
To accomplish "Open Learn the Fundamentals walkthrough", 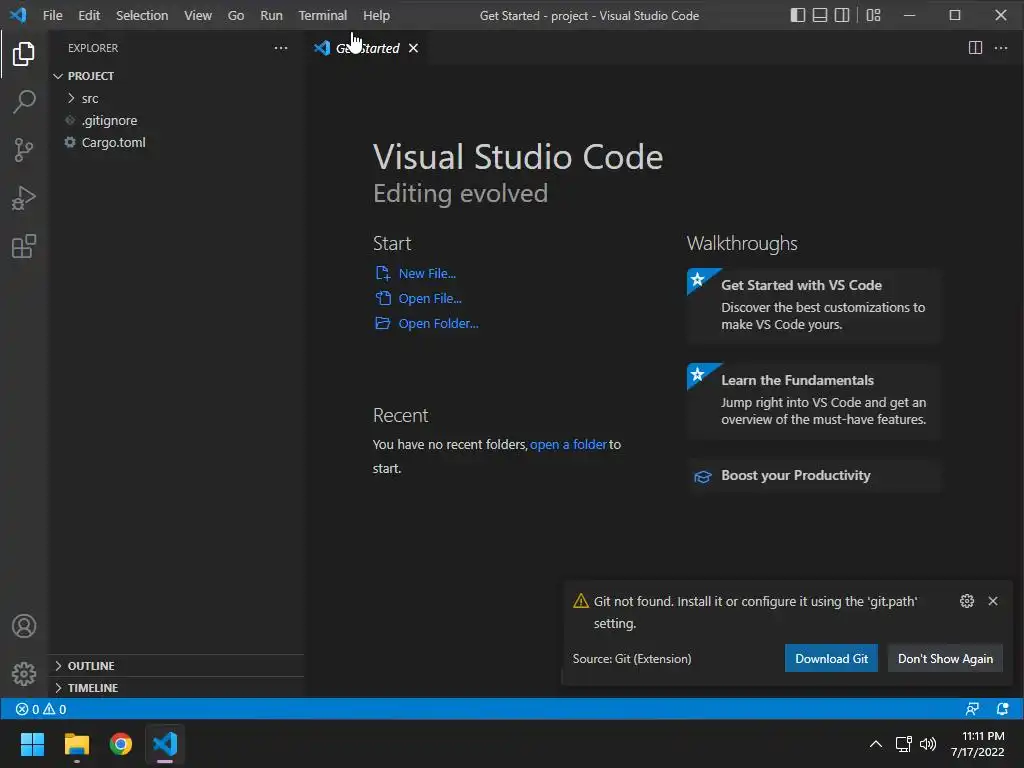I will pyautogui.click(x=814, y=400).
